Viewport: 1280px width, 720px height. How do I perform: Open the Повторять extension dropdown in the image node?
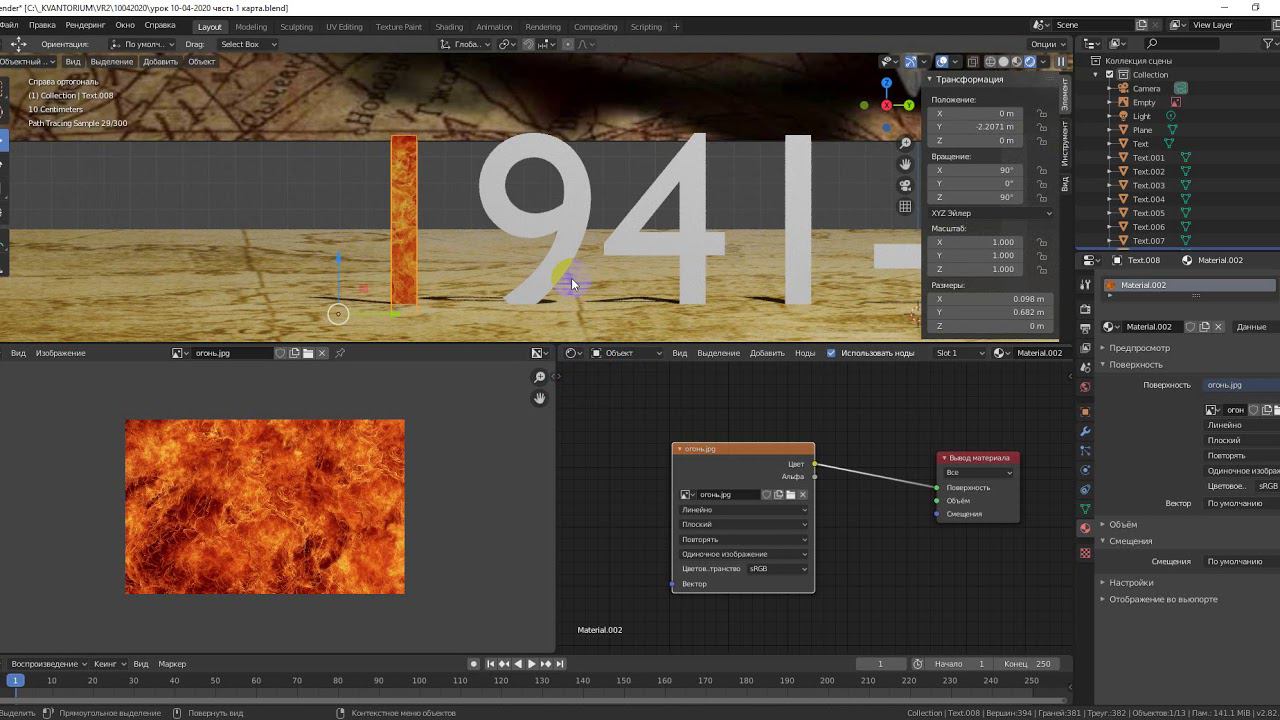743,539
